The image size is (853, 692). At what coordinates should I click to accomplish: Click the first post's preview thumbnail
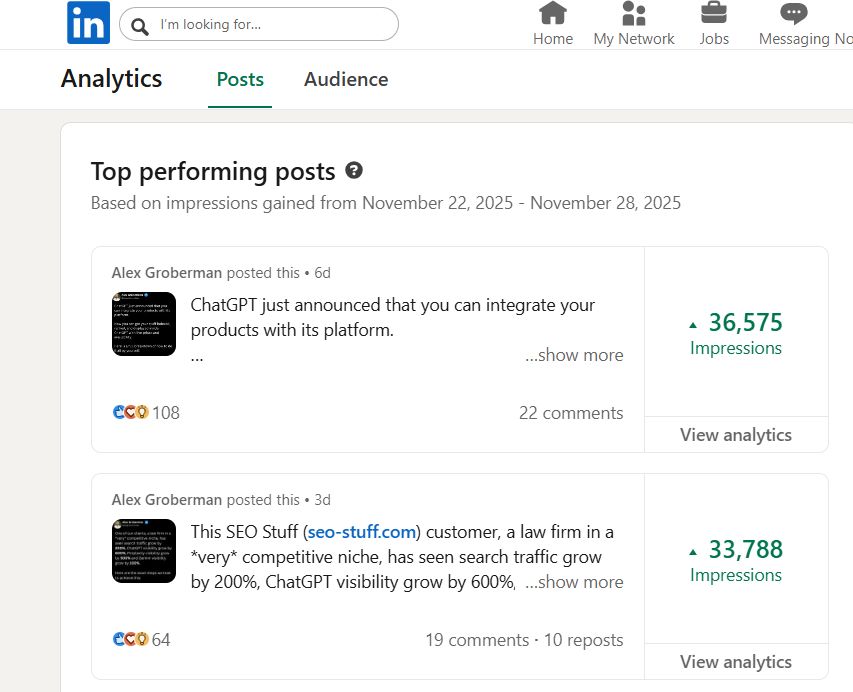(x=143, y=323)
